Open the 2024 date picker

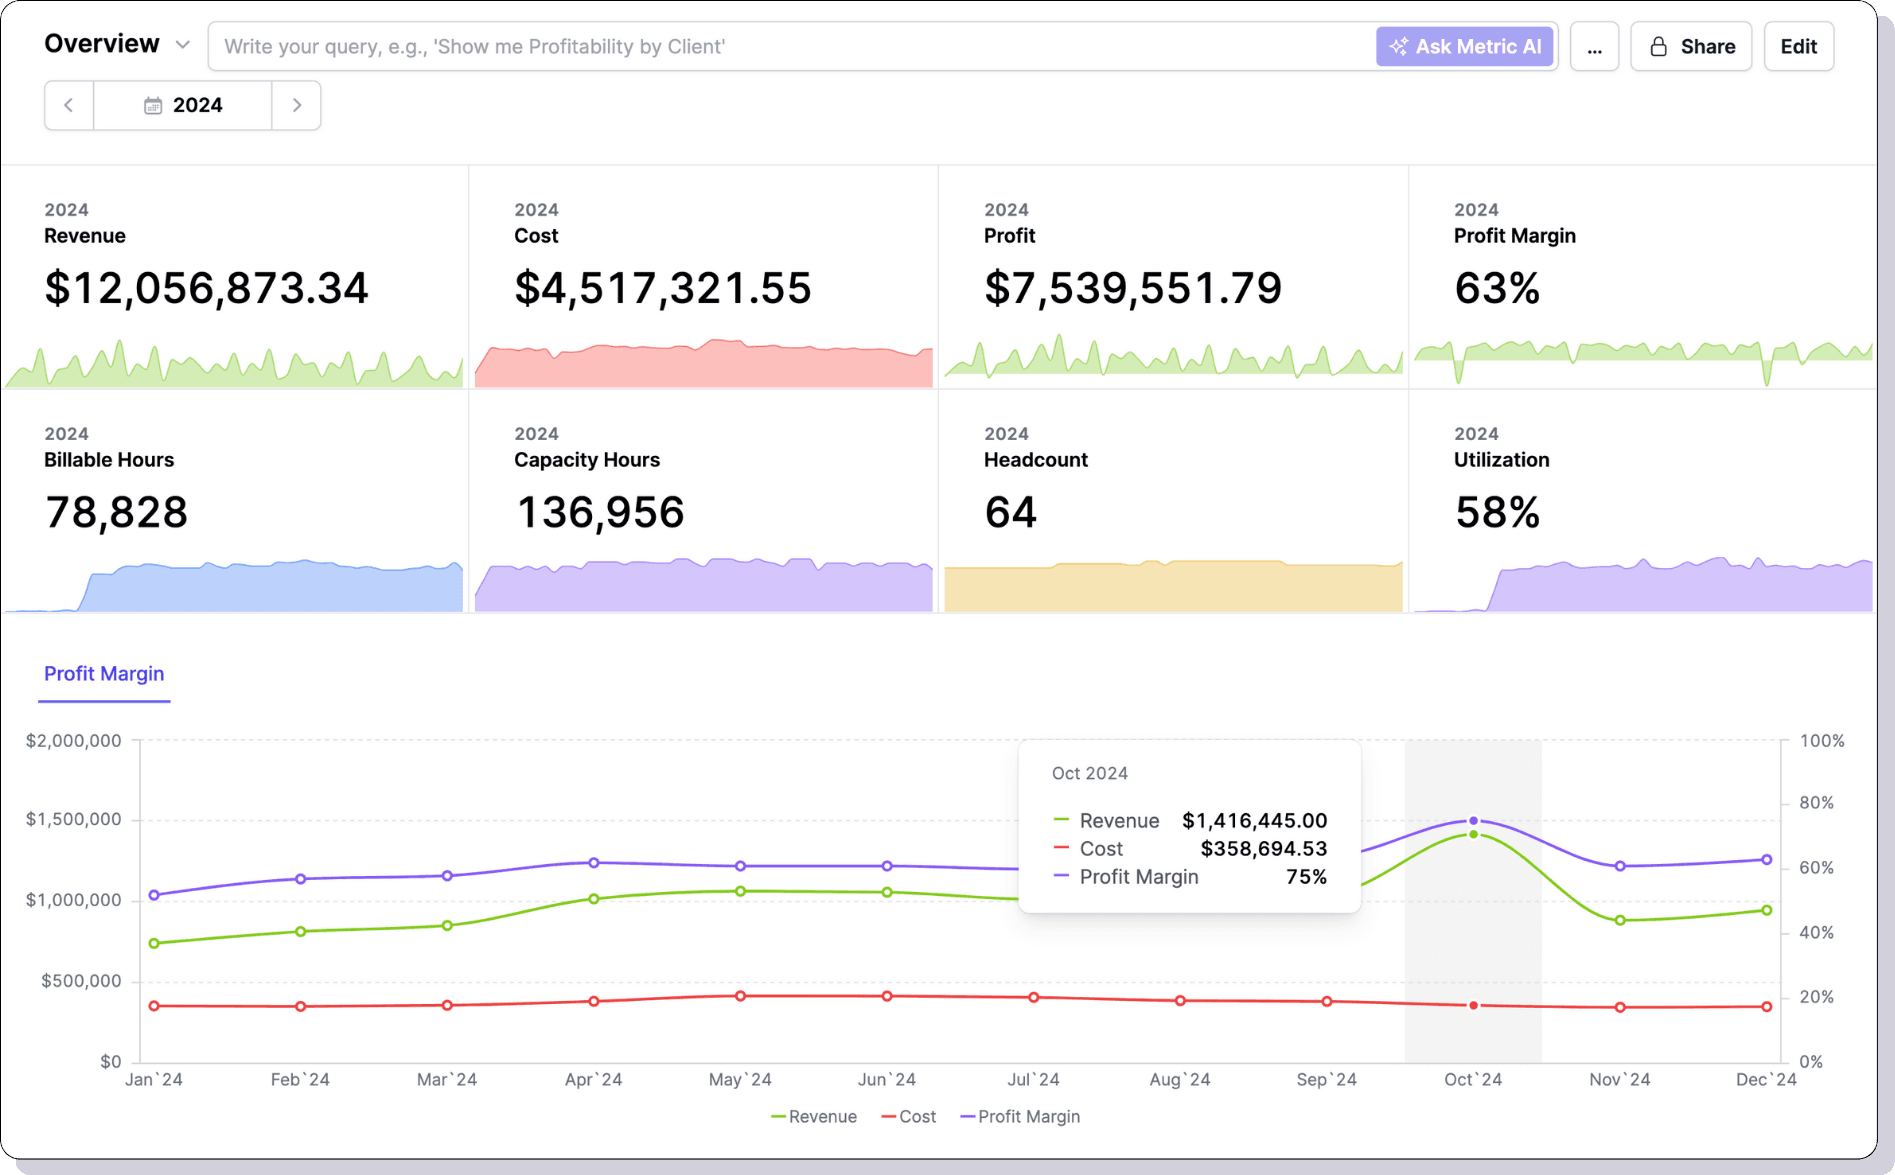click(x=183, y=105)
